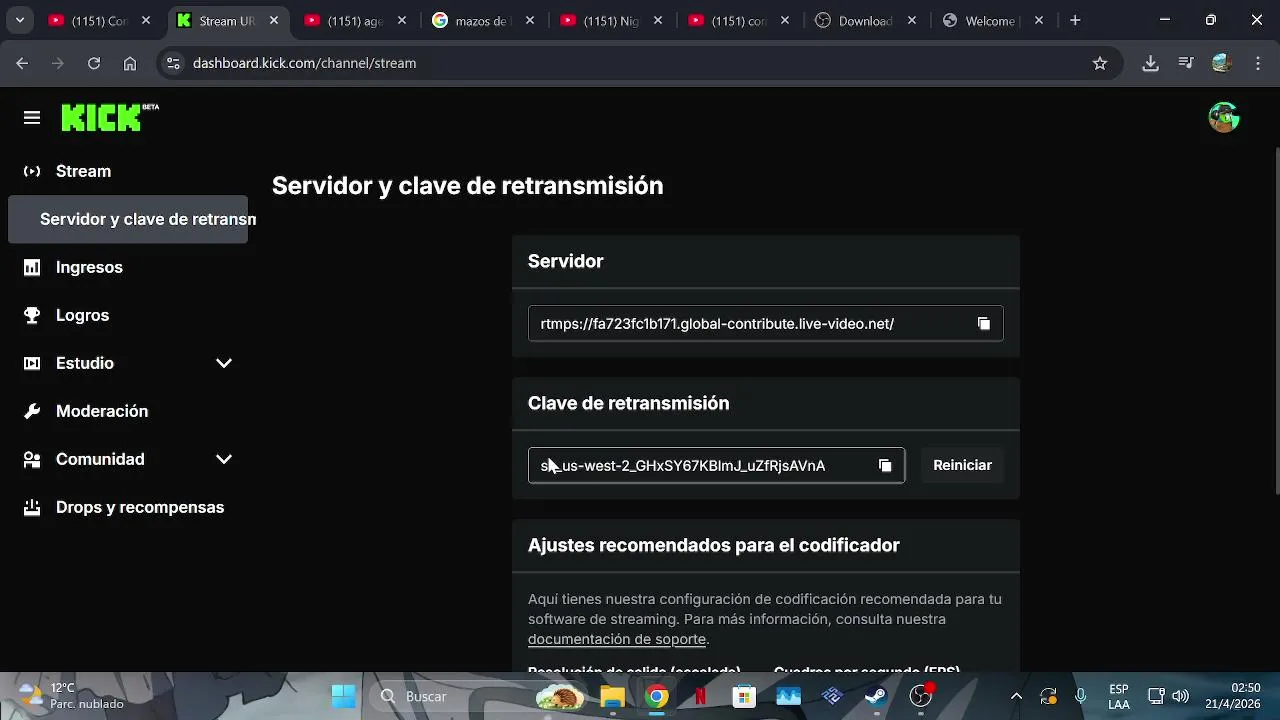This screenshot has height=720, width=1280.
Task: View site information icon in the address bar
Action: pos(173,63)
